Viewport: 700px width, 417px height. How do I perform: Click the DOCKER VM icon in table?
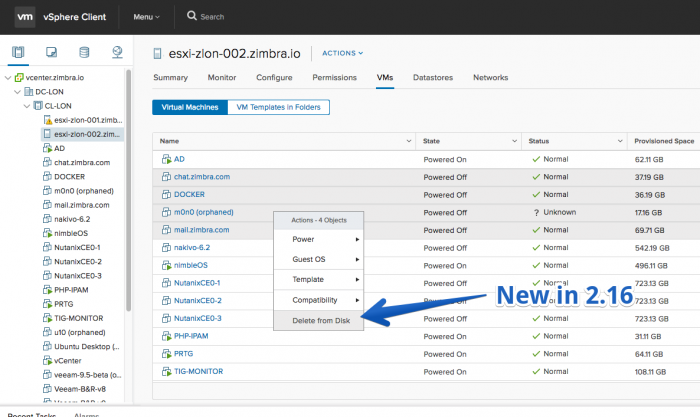click(167, 195)
